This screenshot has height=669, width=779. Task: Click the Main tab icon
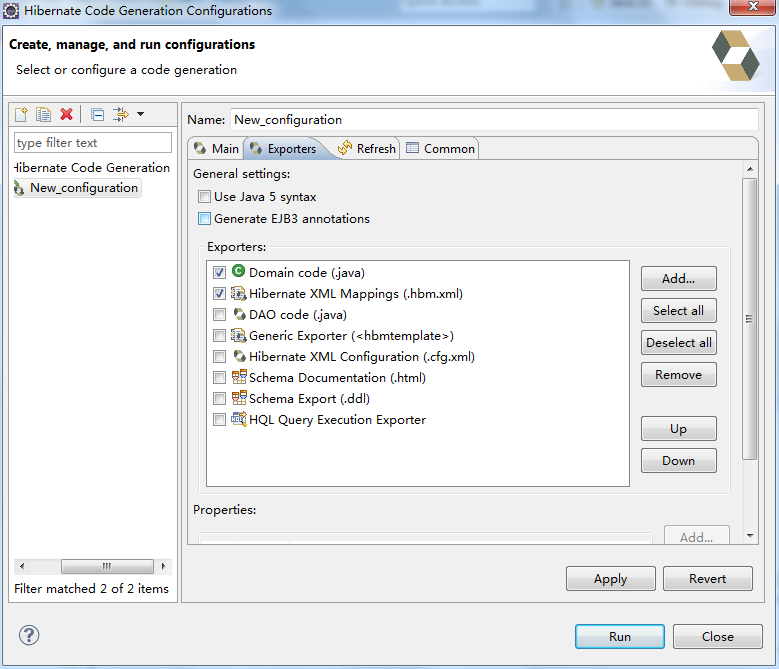click(200, 148)
